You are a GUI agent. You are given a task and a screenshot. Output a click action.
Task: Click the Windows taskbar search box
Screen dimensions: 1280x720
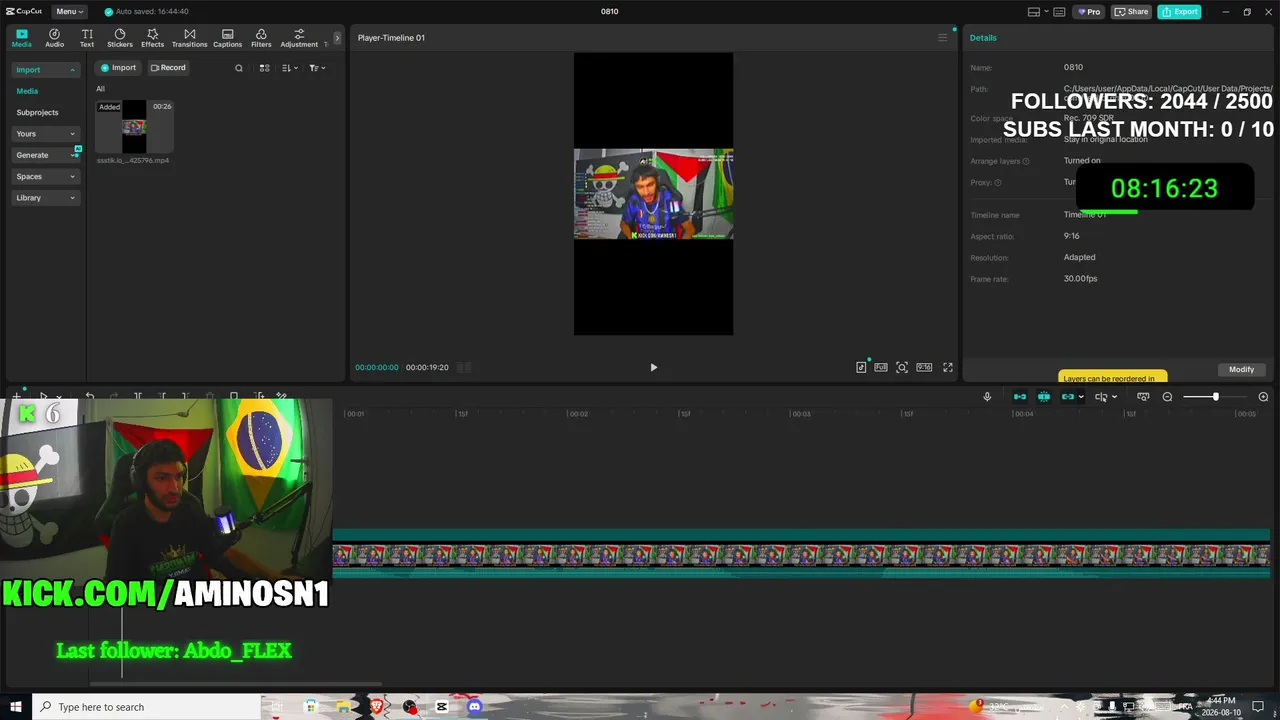click(x=146, y=707)
